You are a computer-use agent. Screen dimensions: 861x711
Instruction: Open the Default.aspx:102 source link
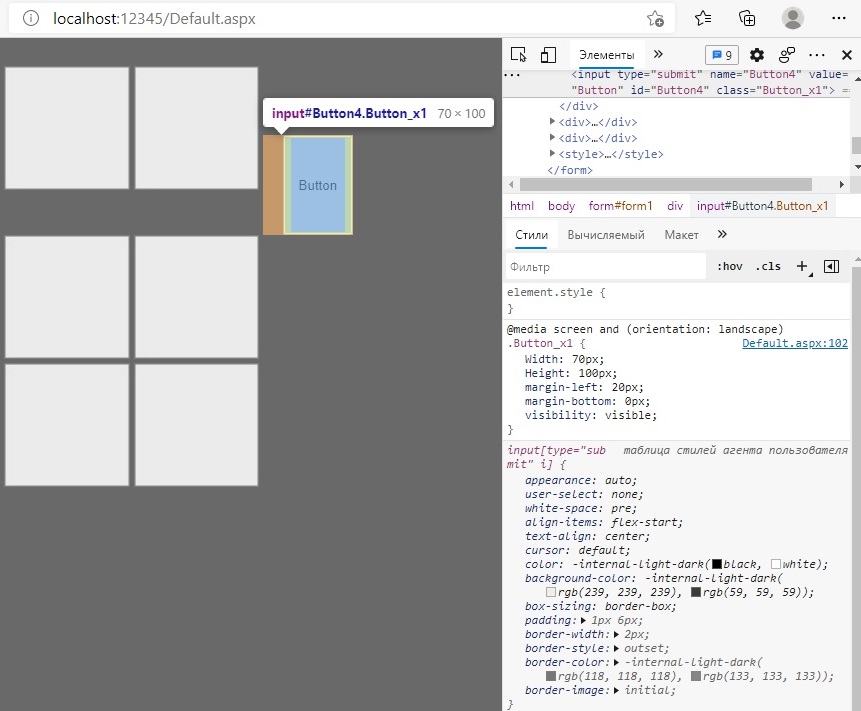coord(794,343)
